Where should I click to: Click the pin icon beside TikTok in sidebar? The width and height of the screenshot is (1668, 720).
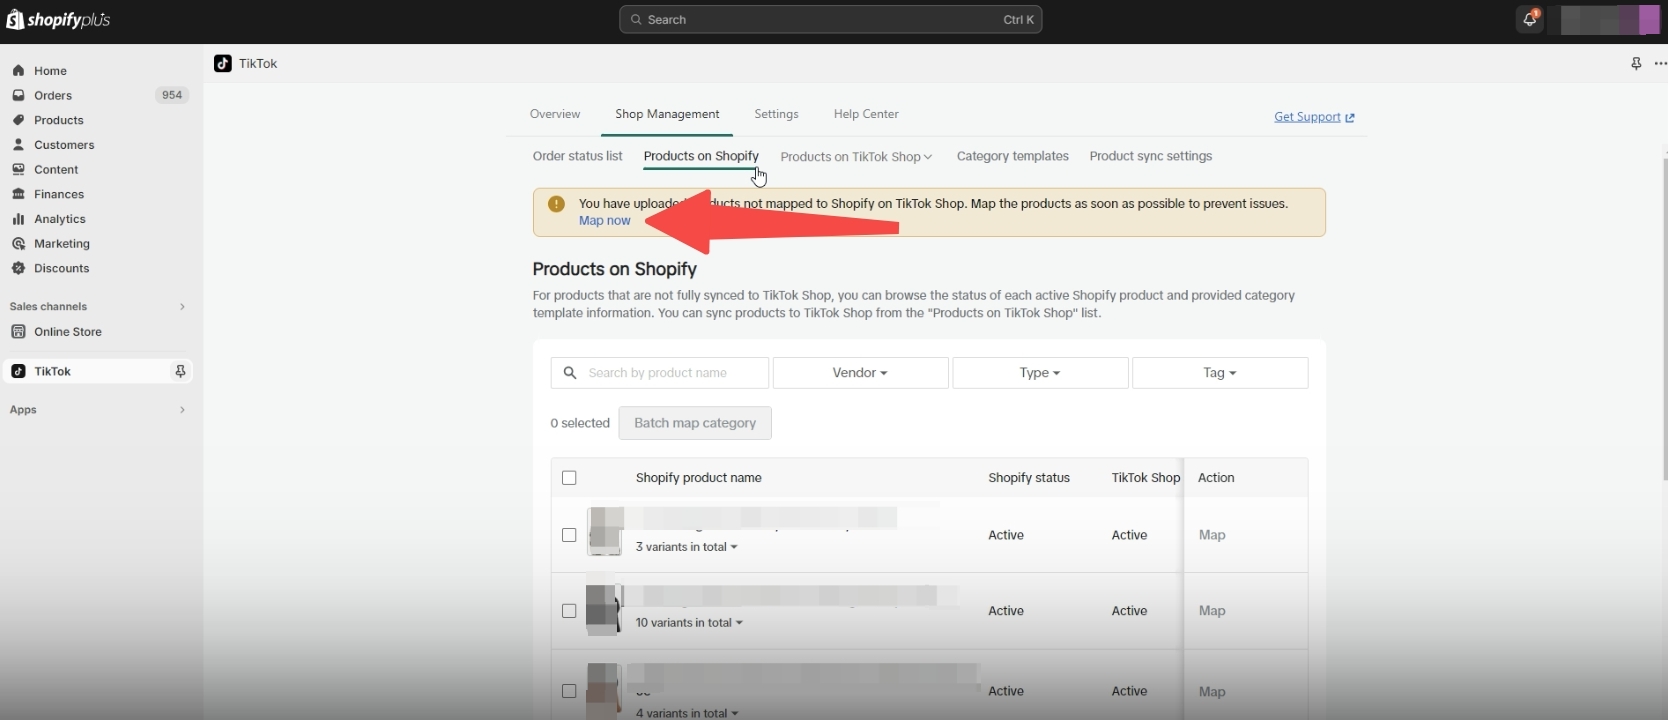(180, 371)
